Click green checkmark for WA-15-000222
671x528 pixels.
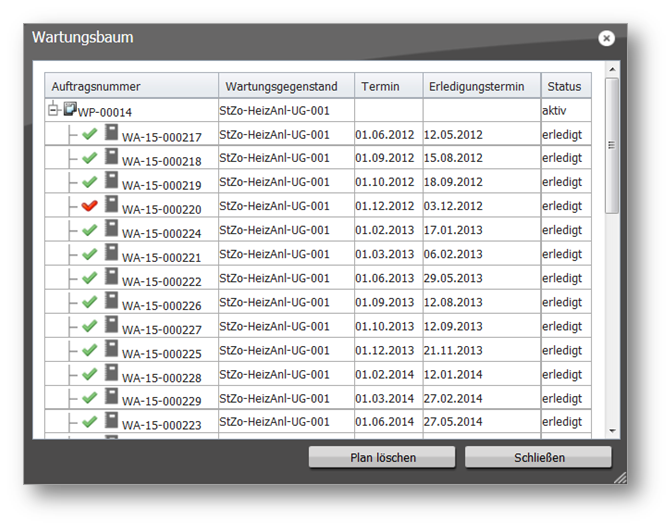89,278
